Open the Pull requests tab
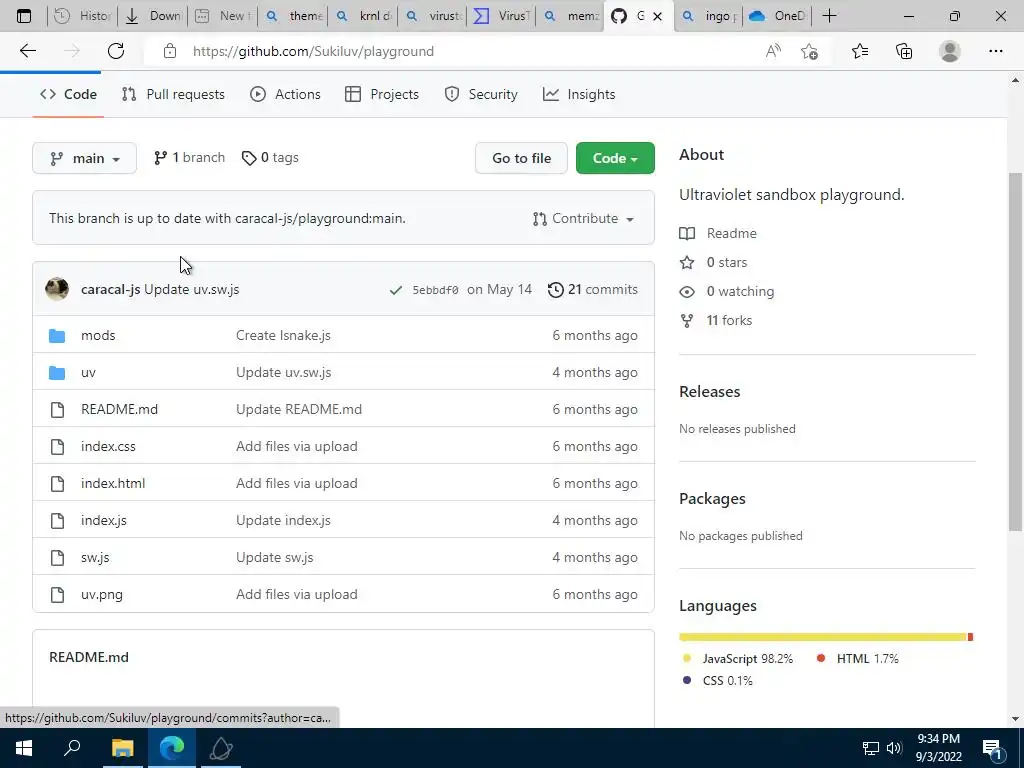 tap(173, 94)
